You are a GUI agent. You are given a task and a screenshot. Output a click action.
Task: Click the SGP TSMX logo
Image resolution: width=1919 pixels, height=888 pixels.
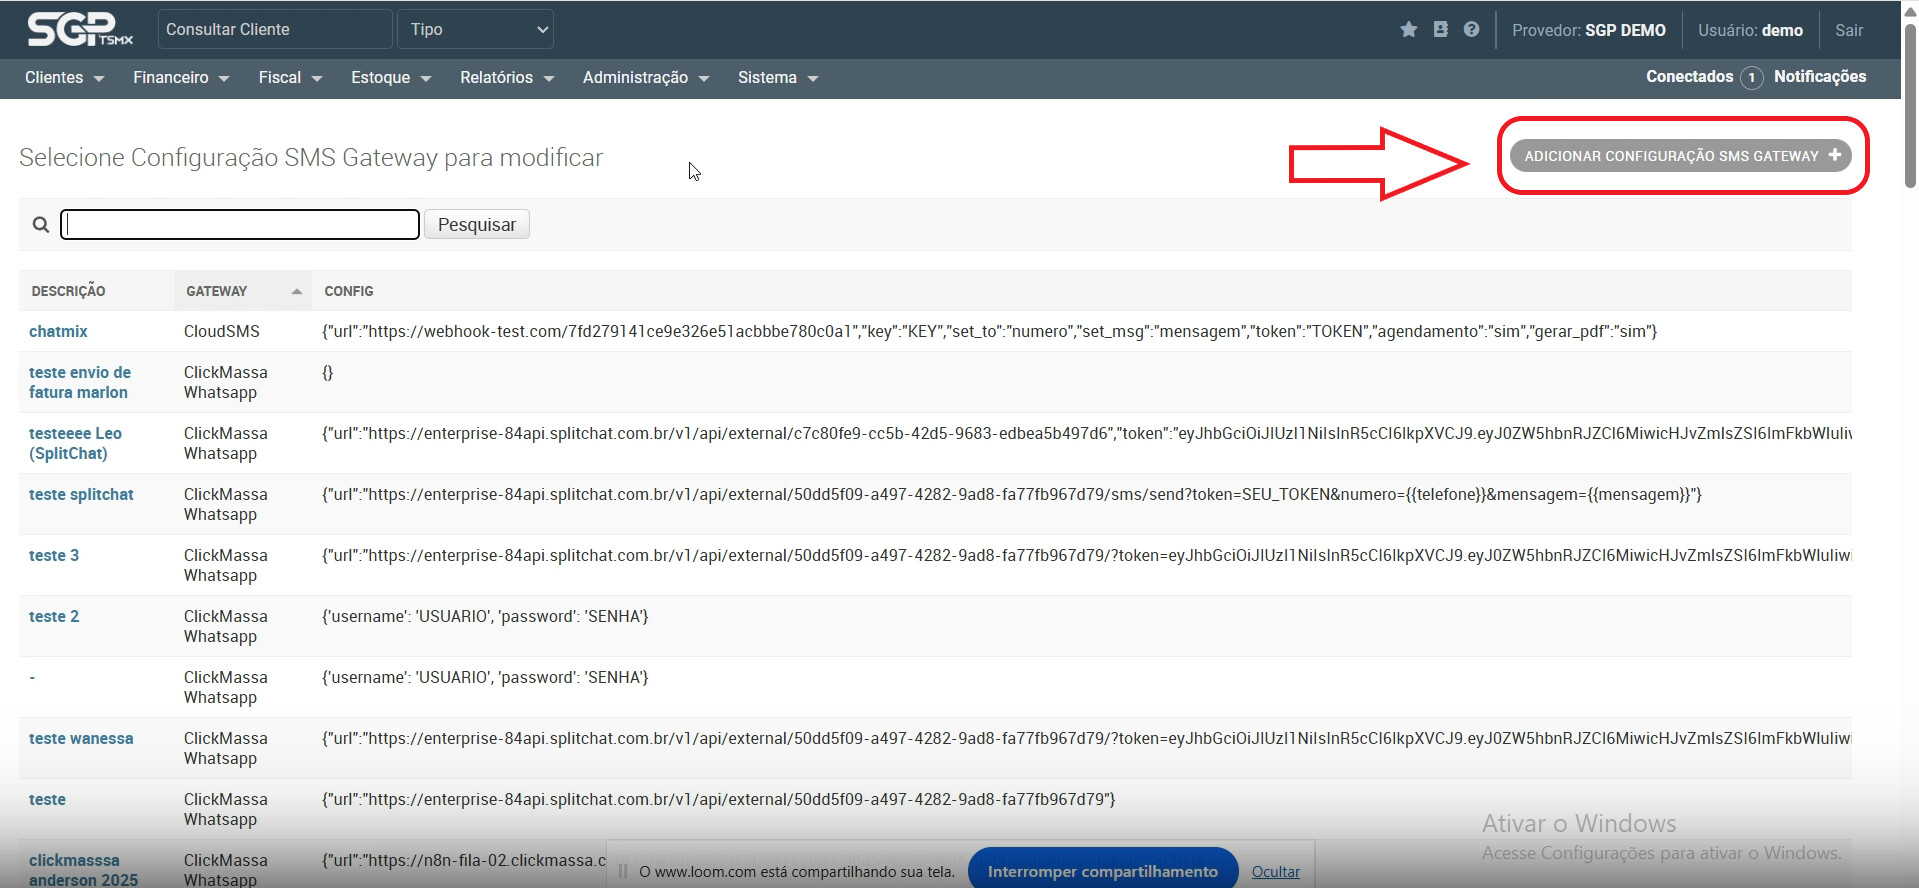click(80, 30)
